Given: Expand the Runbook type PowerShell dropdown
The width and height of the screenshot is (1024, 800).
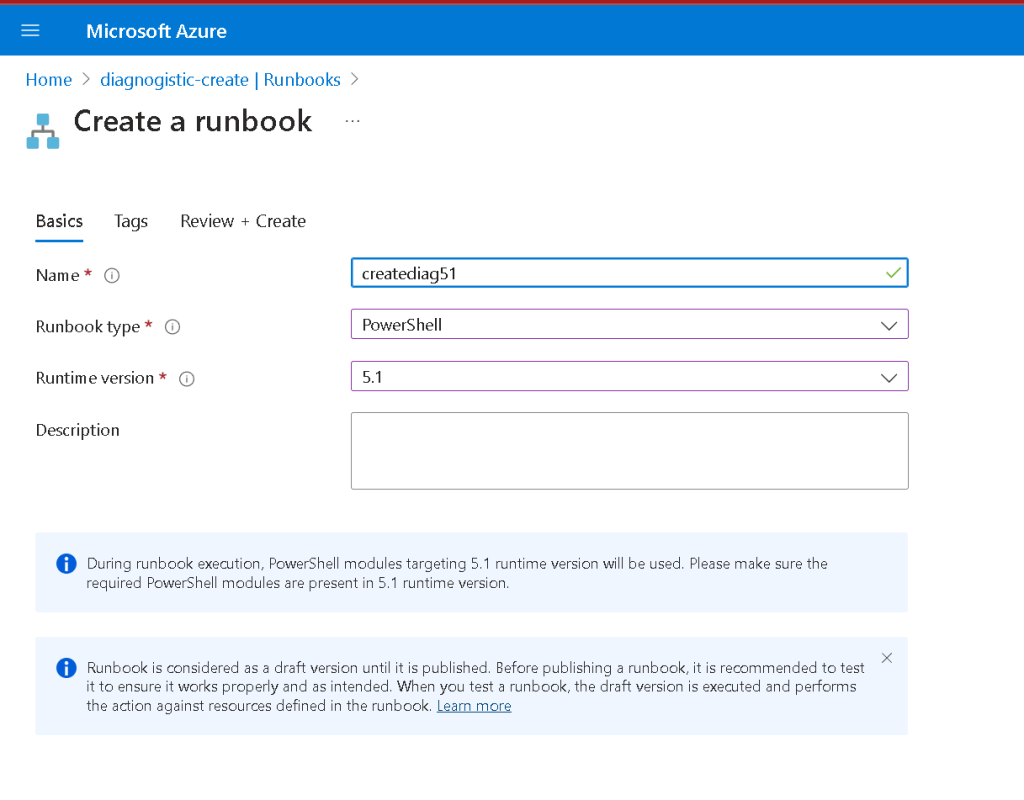Looking at the screenshot, I should click(x=630, y=324).
